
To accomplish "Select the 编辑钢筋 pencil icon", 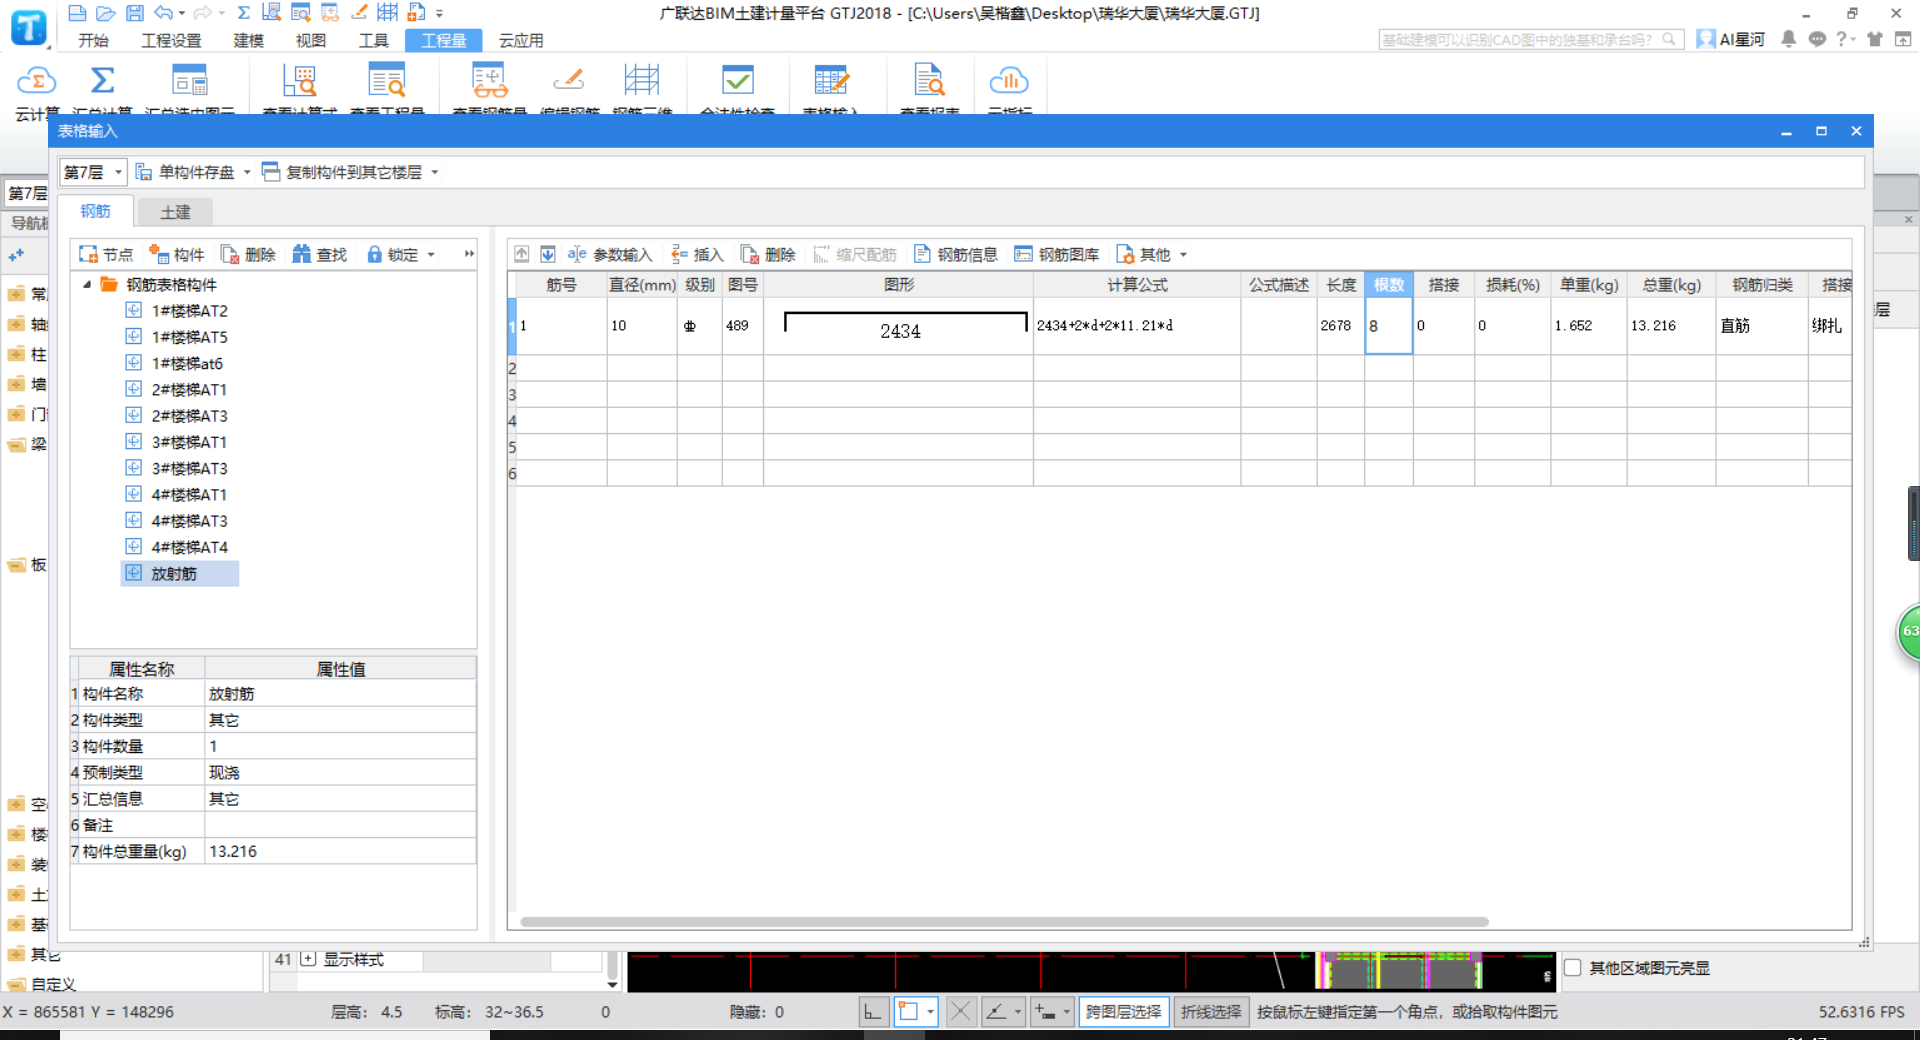I will pos(569,81).
